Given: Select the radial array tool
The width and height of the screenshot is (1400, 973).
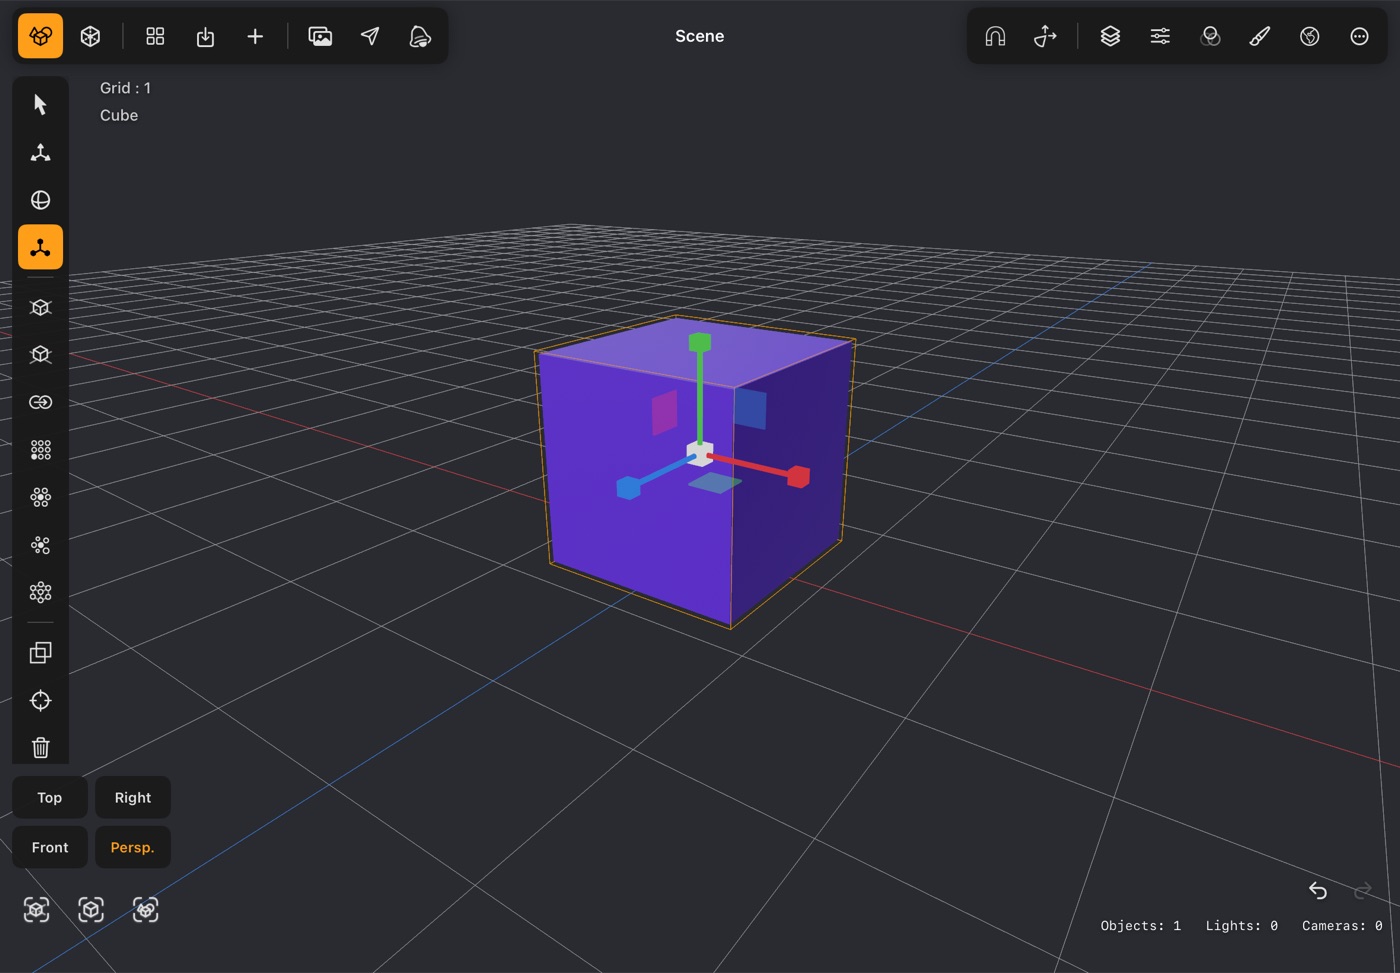Looking at the screenshot, I should [40, 497].
